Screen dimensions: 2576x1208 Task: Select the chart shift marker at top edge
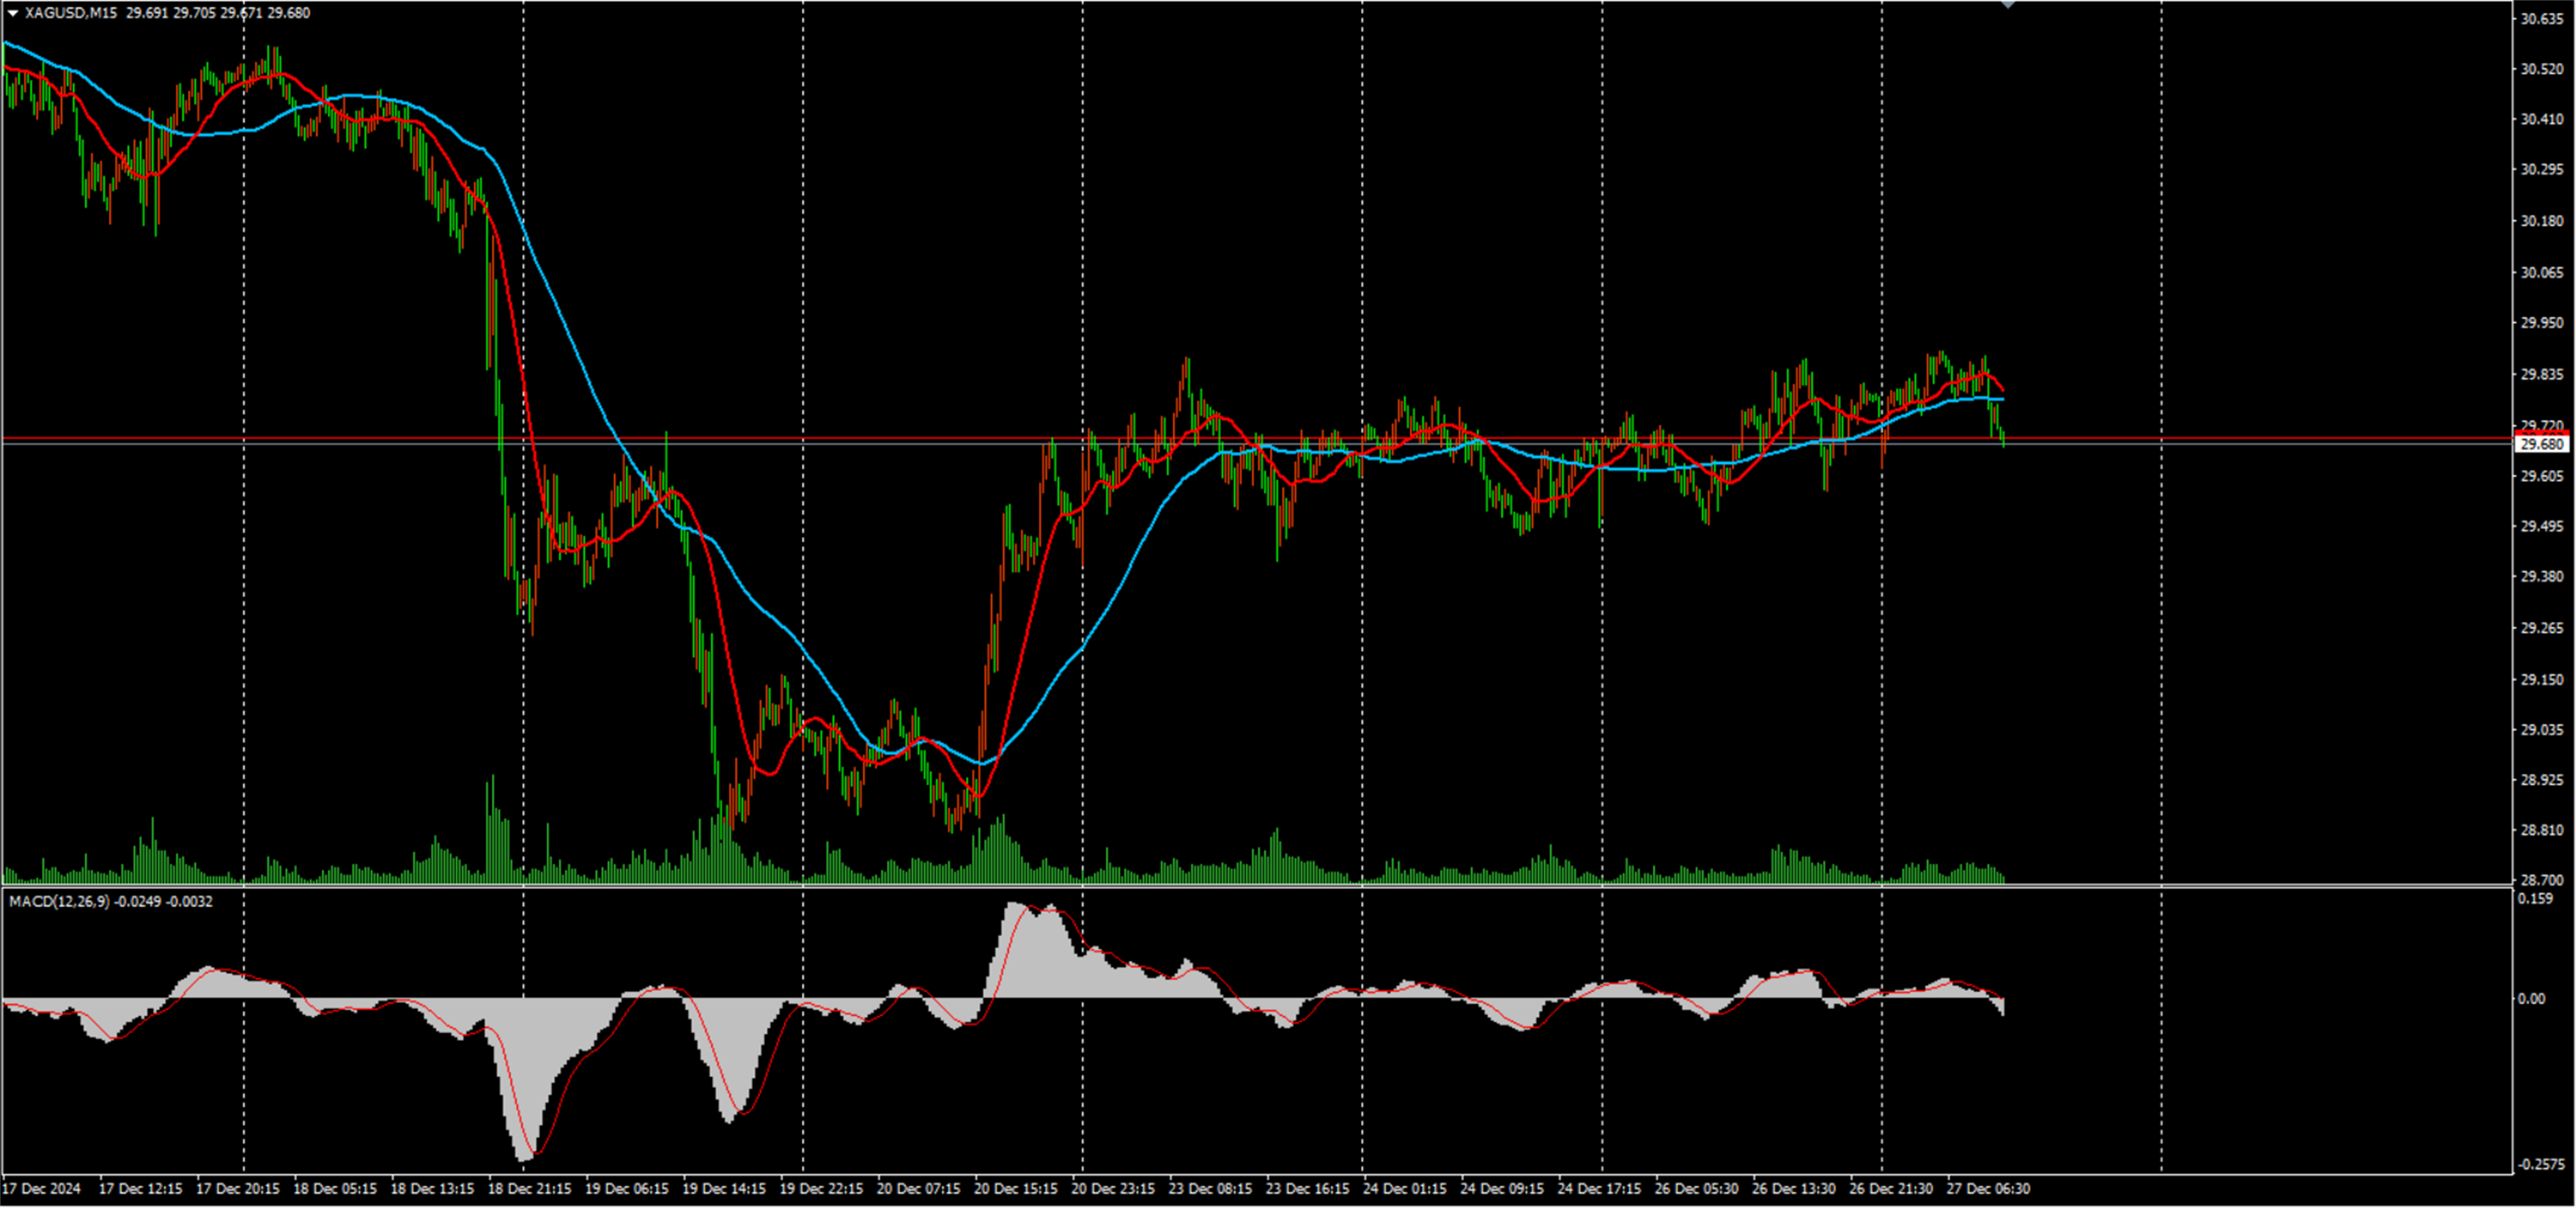tap(2007, 5)
